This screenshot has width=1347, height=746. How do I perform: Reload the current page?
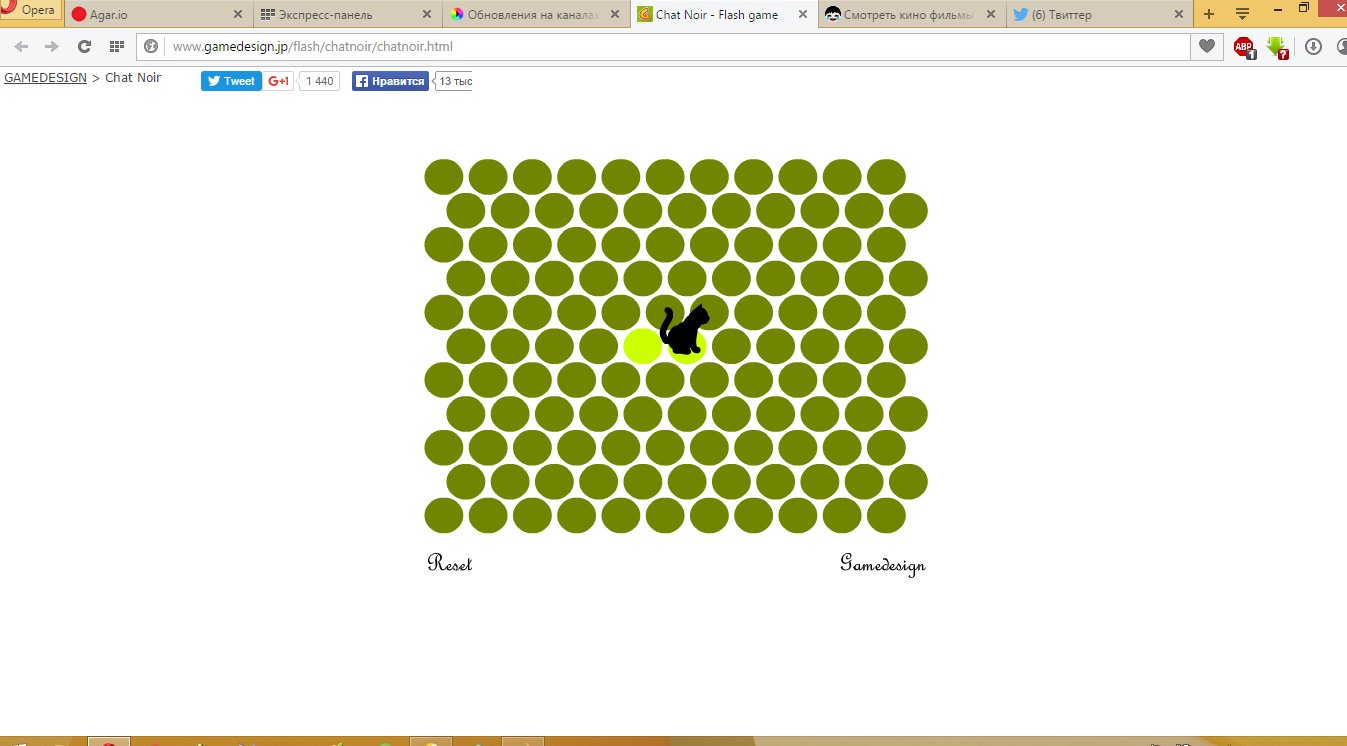pyautogui.click(x=85, y=46)
